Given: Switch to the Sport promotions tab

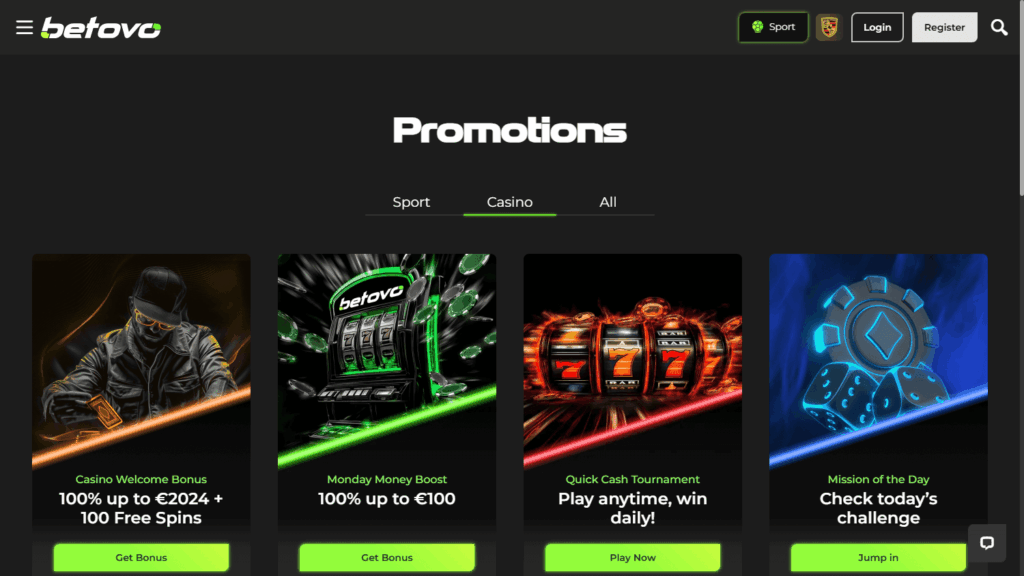Looking at the screenshot, I should (x=411, y=202).
